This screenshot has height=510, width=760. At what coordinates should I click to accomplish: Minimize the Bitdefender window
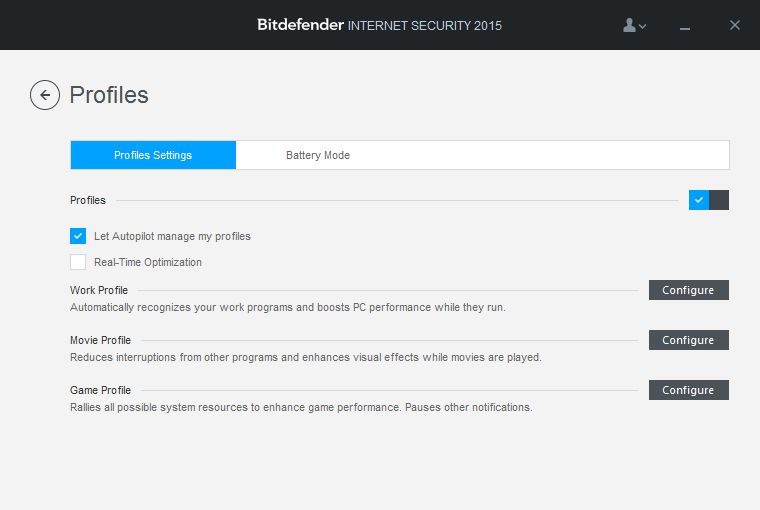tap(684, 28)
